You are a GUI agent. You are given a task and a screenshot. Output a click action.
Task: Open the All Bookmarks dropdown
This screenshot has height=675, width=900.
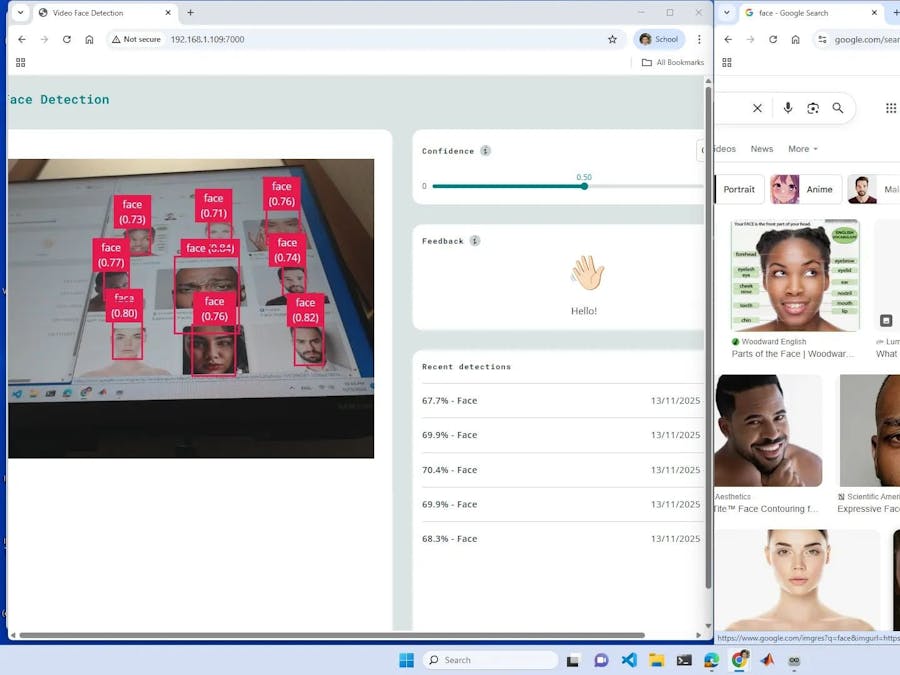click(672, 61)
